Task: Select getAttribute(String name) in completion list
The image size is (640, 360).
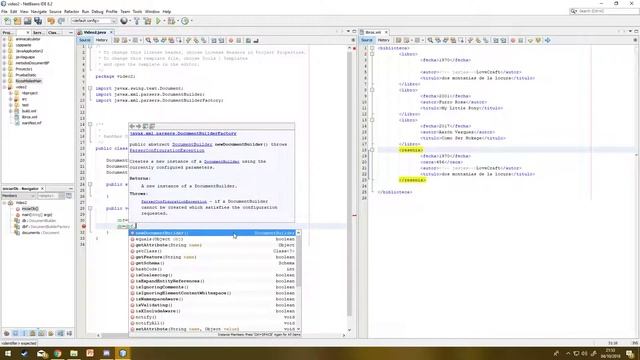Action: pos(212,245)
